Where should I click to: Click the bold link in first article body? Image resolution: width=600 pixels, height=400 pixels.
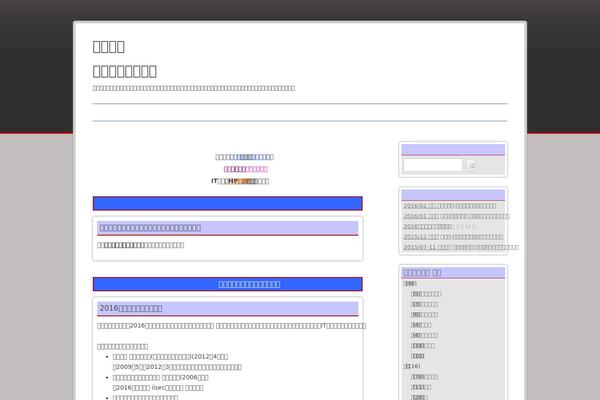[124, 245]
